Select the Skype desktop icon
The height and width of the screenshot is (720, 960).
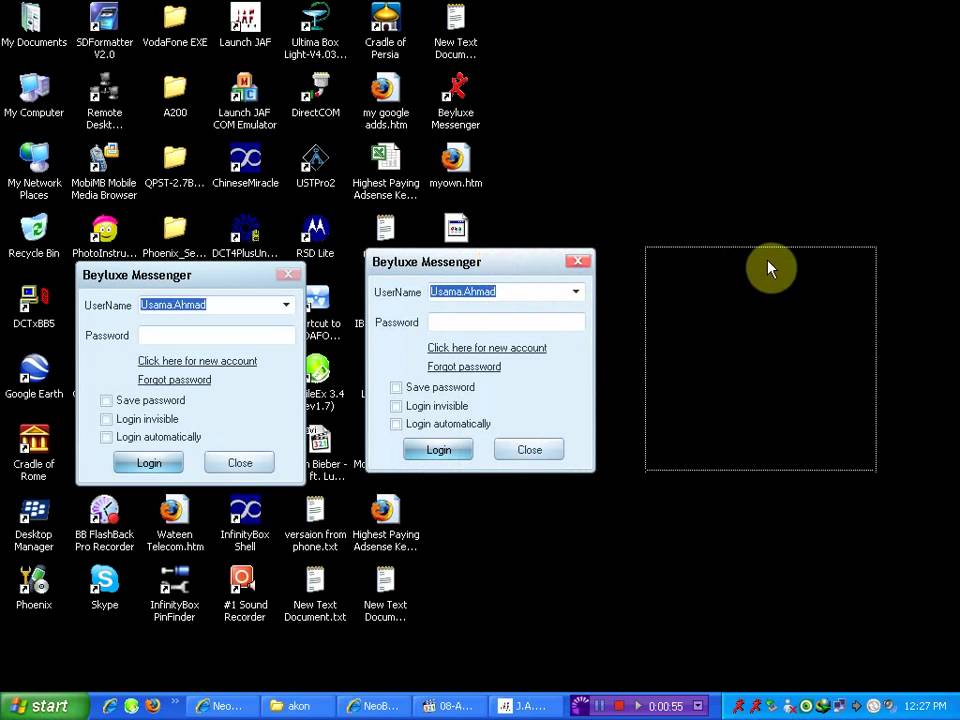(x=104, y=588)
